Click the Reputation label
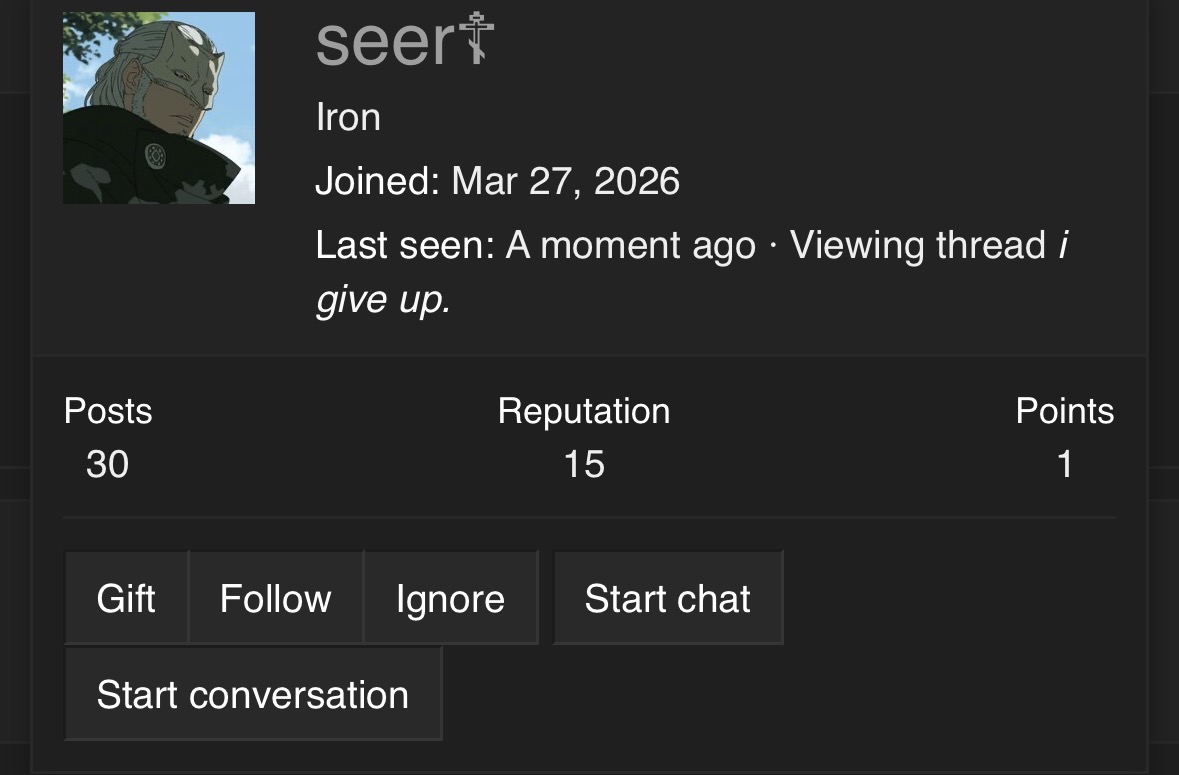The width and height of the screenshot is (1179, 775). pos(584,411)
